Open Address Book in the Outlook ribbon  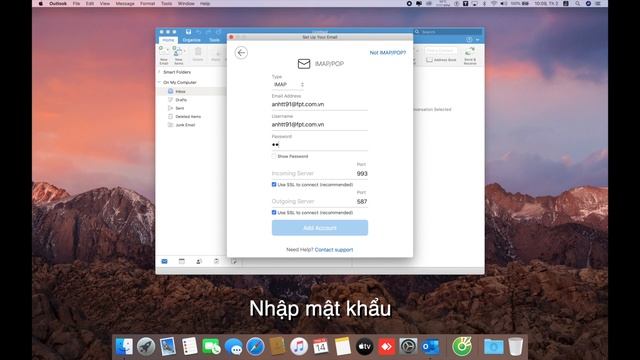point(441,60)
